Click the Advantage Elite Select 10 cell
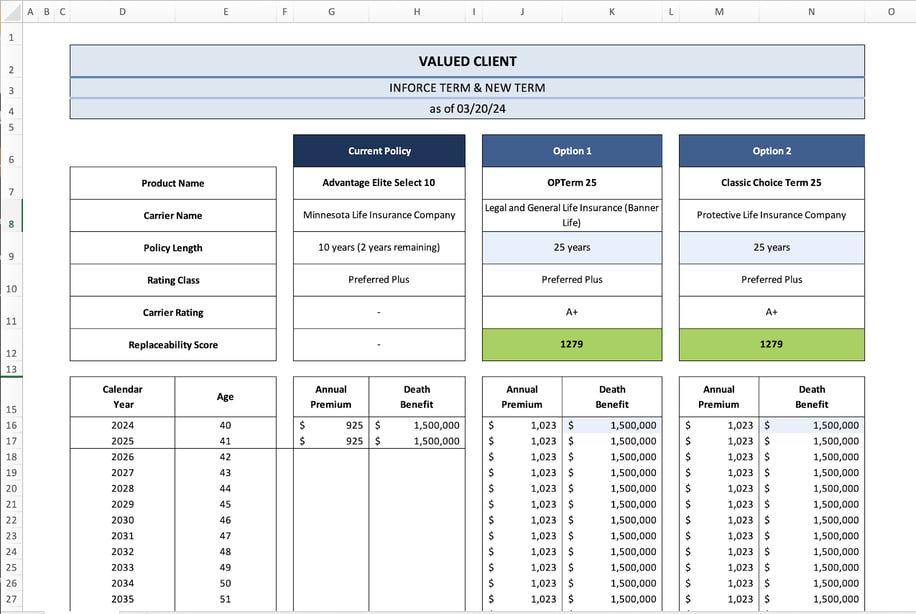Viewport: 916px width, 614px height. click(x=378, y=183)
